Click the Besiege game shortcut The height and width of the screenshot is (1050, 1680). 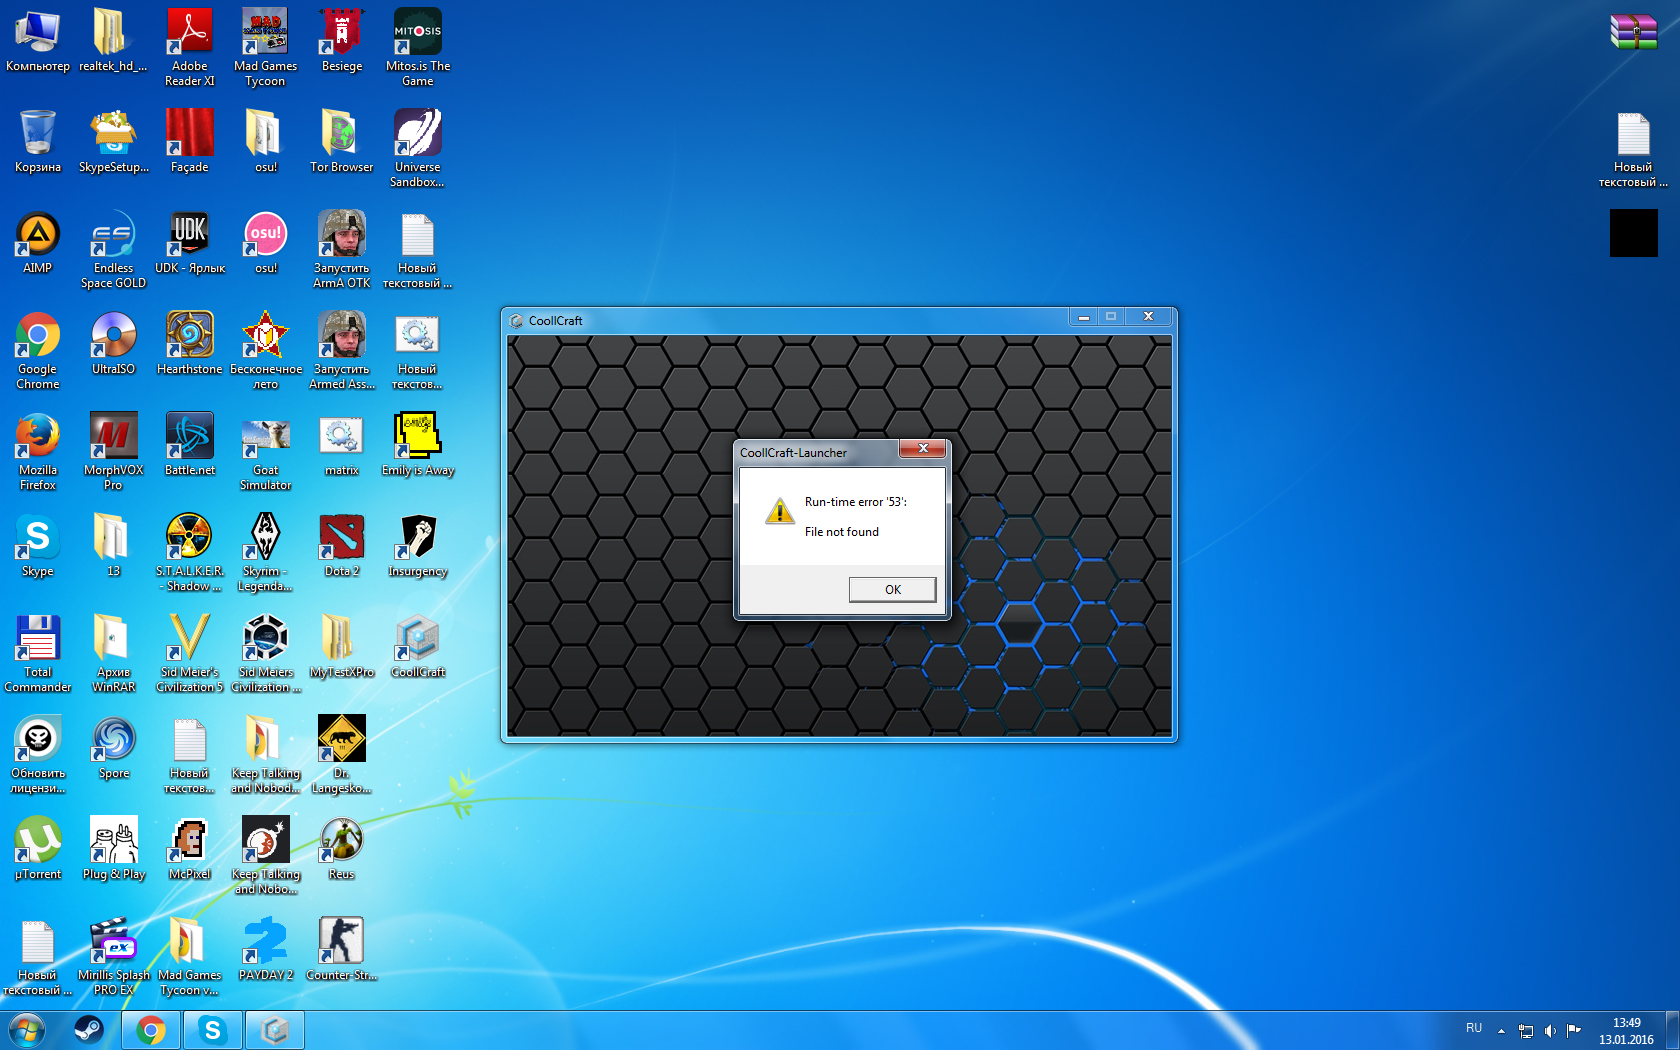(x=341, y=39)
